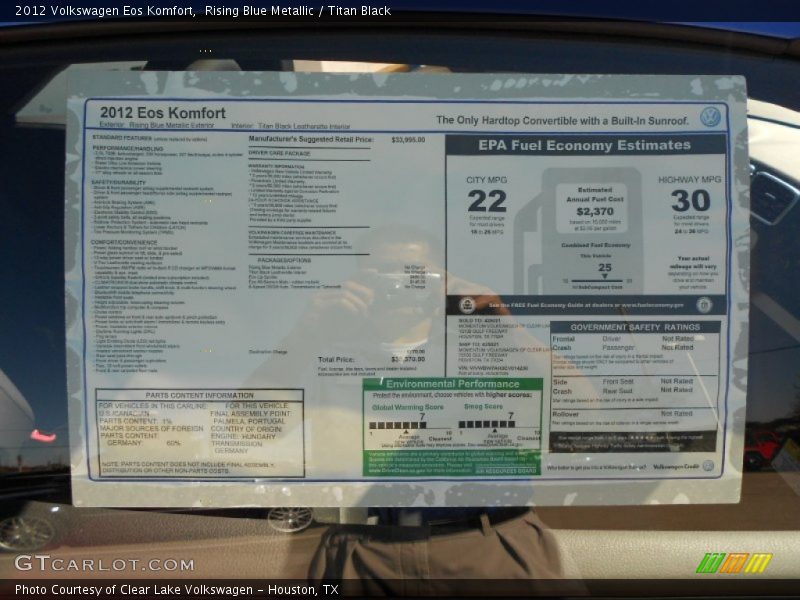Image resolution: width=800 pixels, height=600 pixels.
Task: Click the 'CITY MPG' label
Action: pyautogui.click(x=486, y=180)
